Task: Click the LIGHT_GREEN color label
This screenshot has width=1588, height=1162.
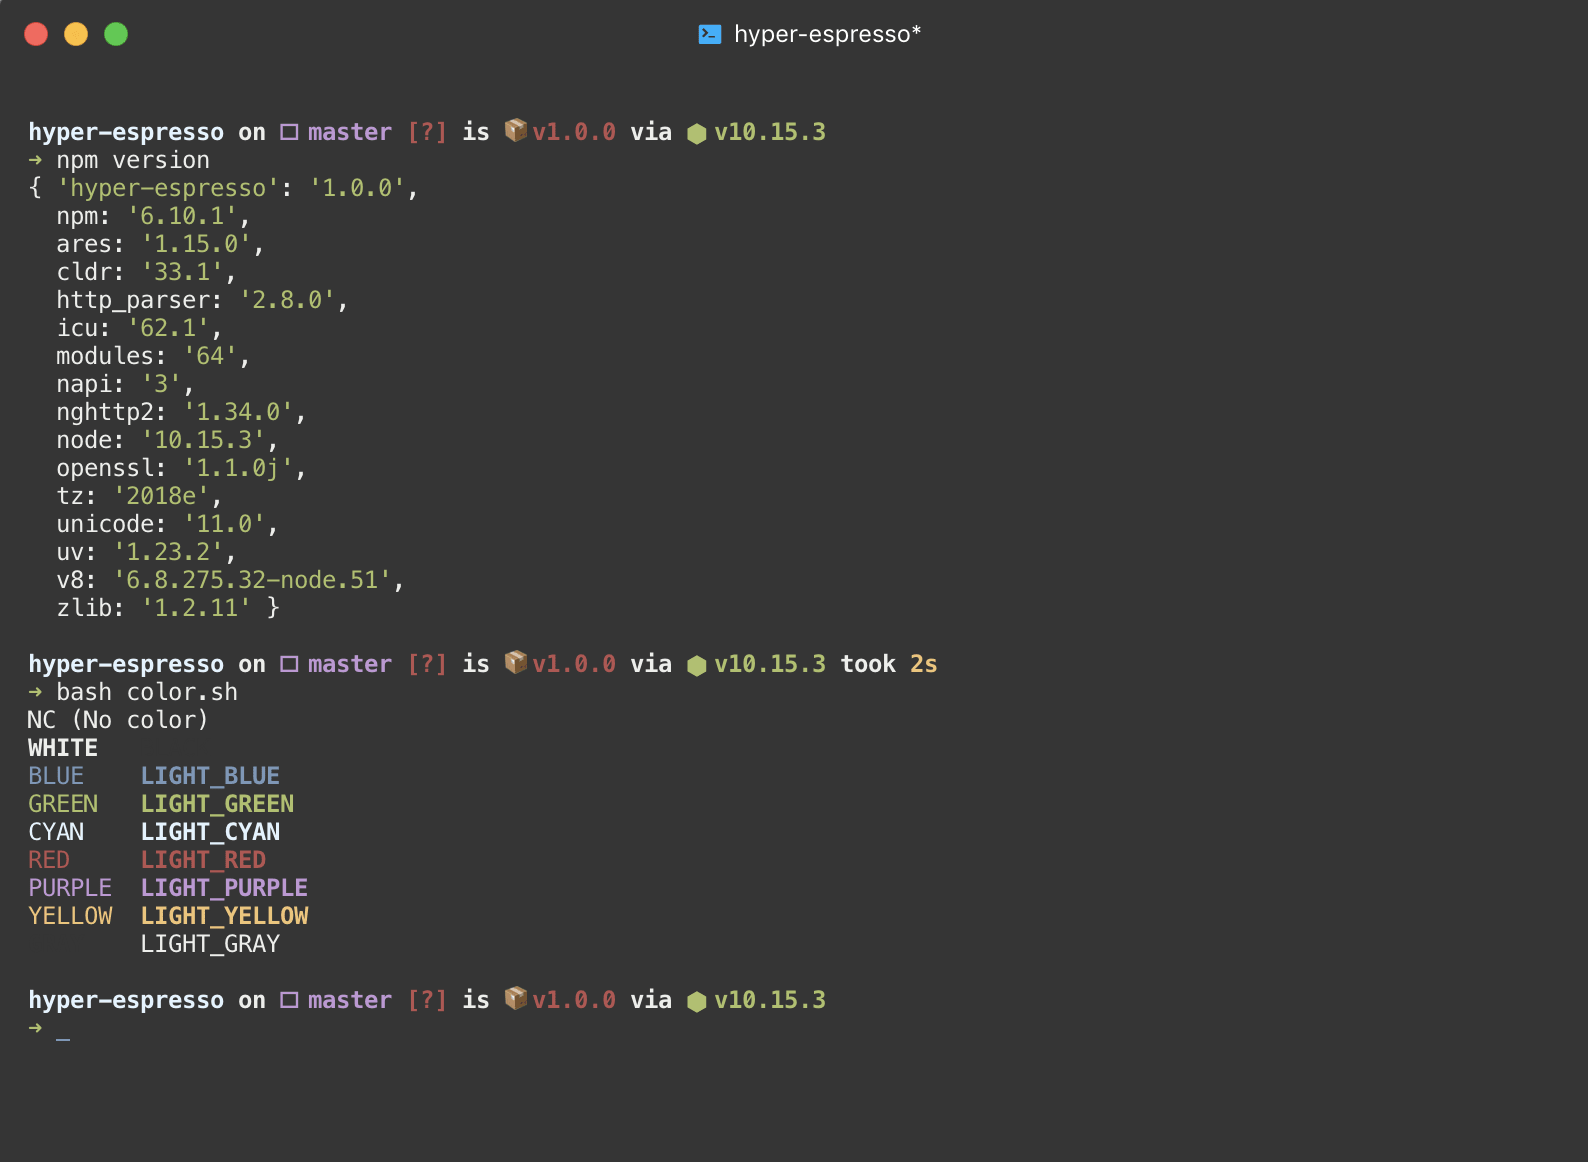Action: tap(217, 804)
